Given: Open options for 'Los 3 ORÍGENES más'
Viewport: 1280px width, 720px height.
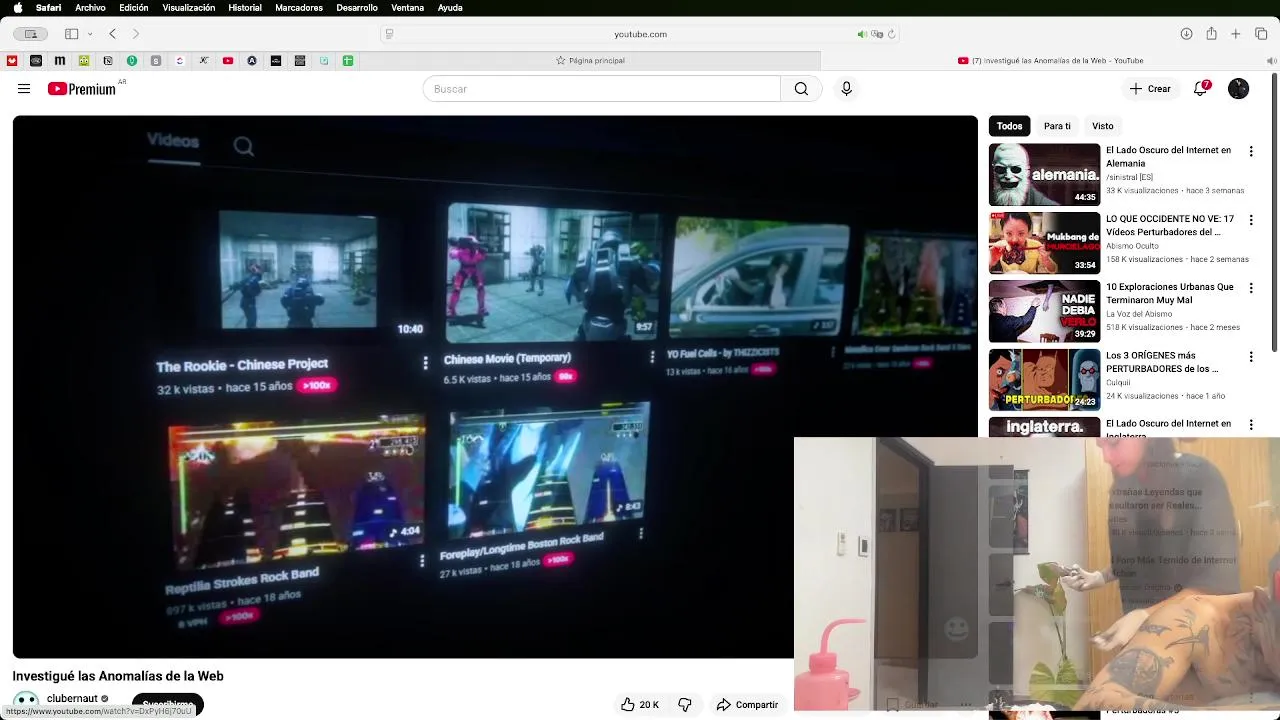Looking at the screenshot, I should [x=1251, y=357].
